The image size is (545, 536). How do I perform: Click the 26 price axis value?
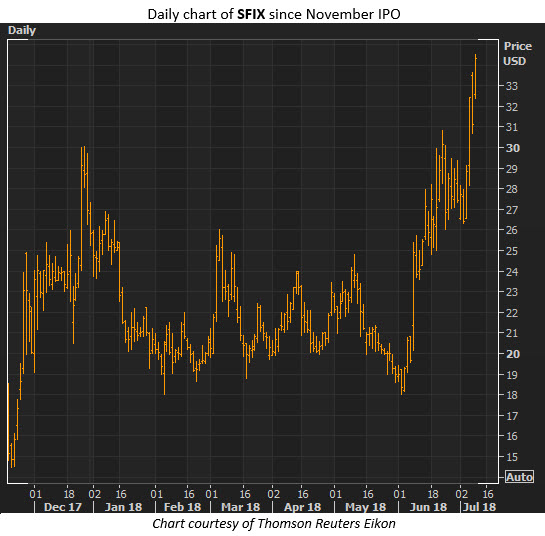(x=512, y=230)
